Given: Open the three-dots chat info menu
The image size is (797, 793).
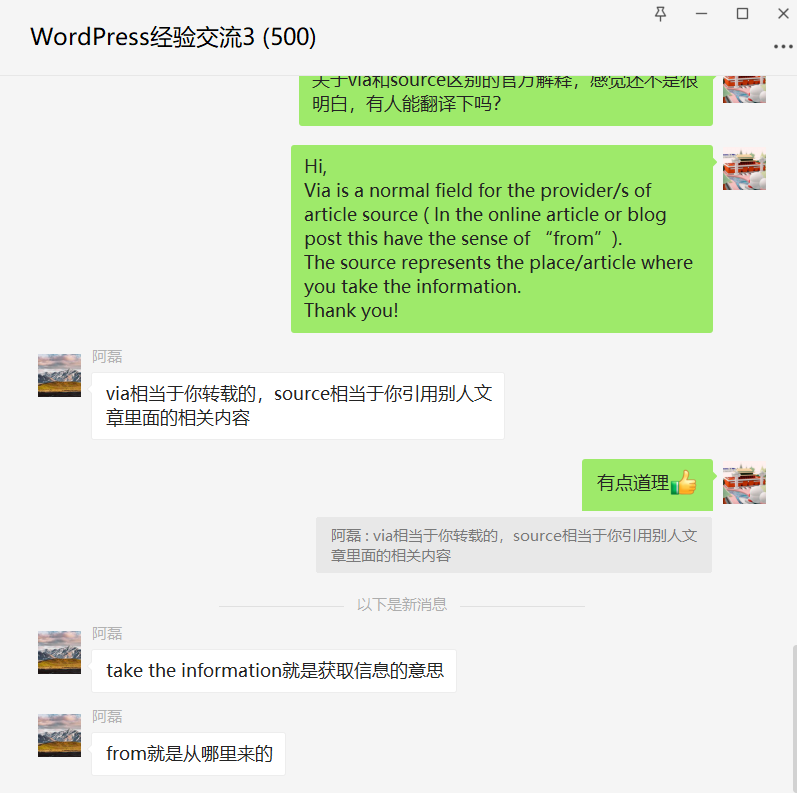Looking at the screenshot, I should [783, 47].
